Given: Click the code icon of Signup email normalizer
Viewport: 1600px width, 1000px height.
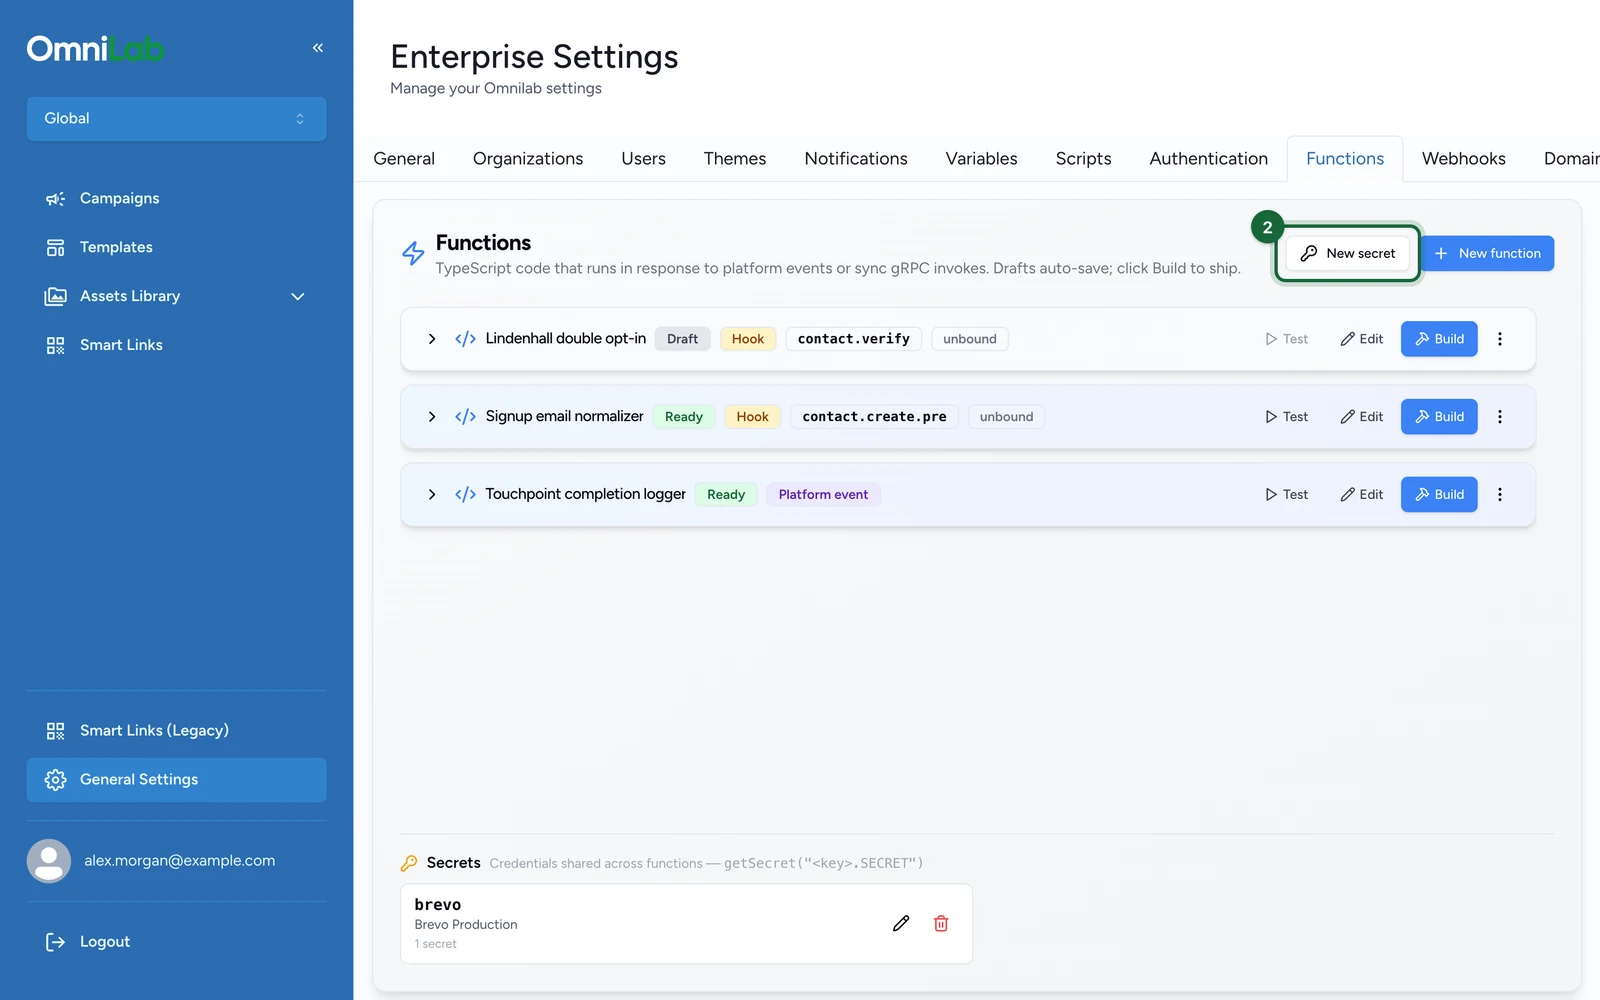Looking at the screenshot, I should click(x=465, y=417).
